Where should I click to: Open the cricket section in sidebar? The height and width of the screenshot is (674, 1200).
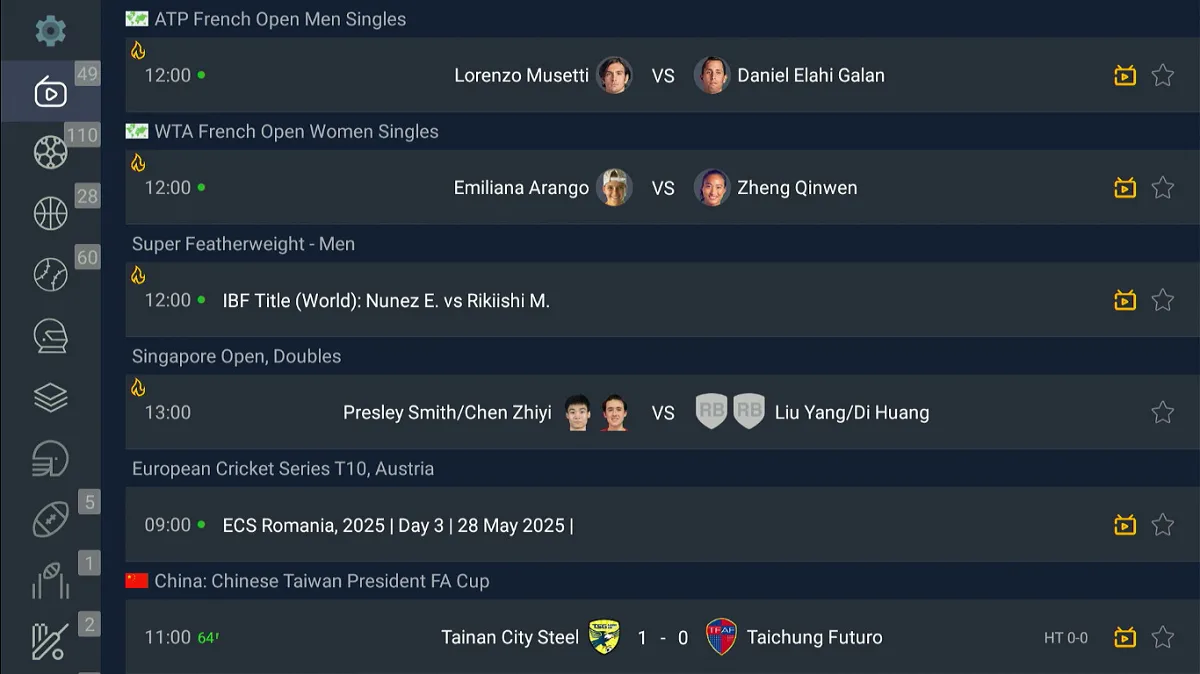(x=50, y=641)
